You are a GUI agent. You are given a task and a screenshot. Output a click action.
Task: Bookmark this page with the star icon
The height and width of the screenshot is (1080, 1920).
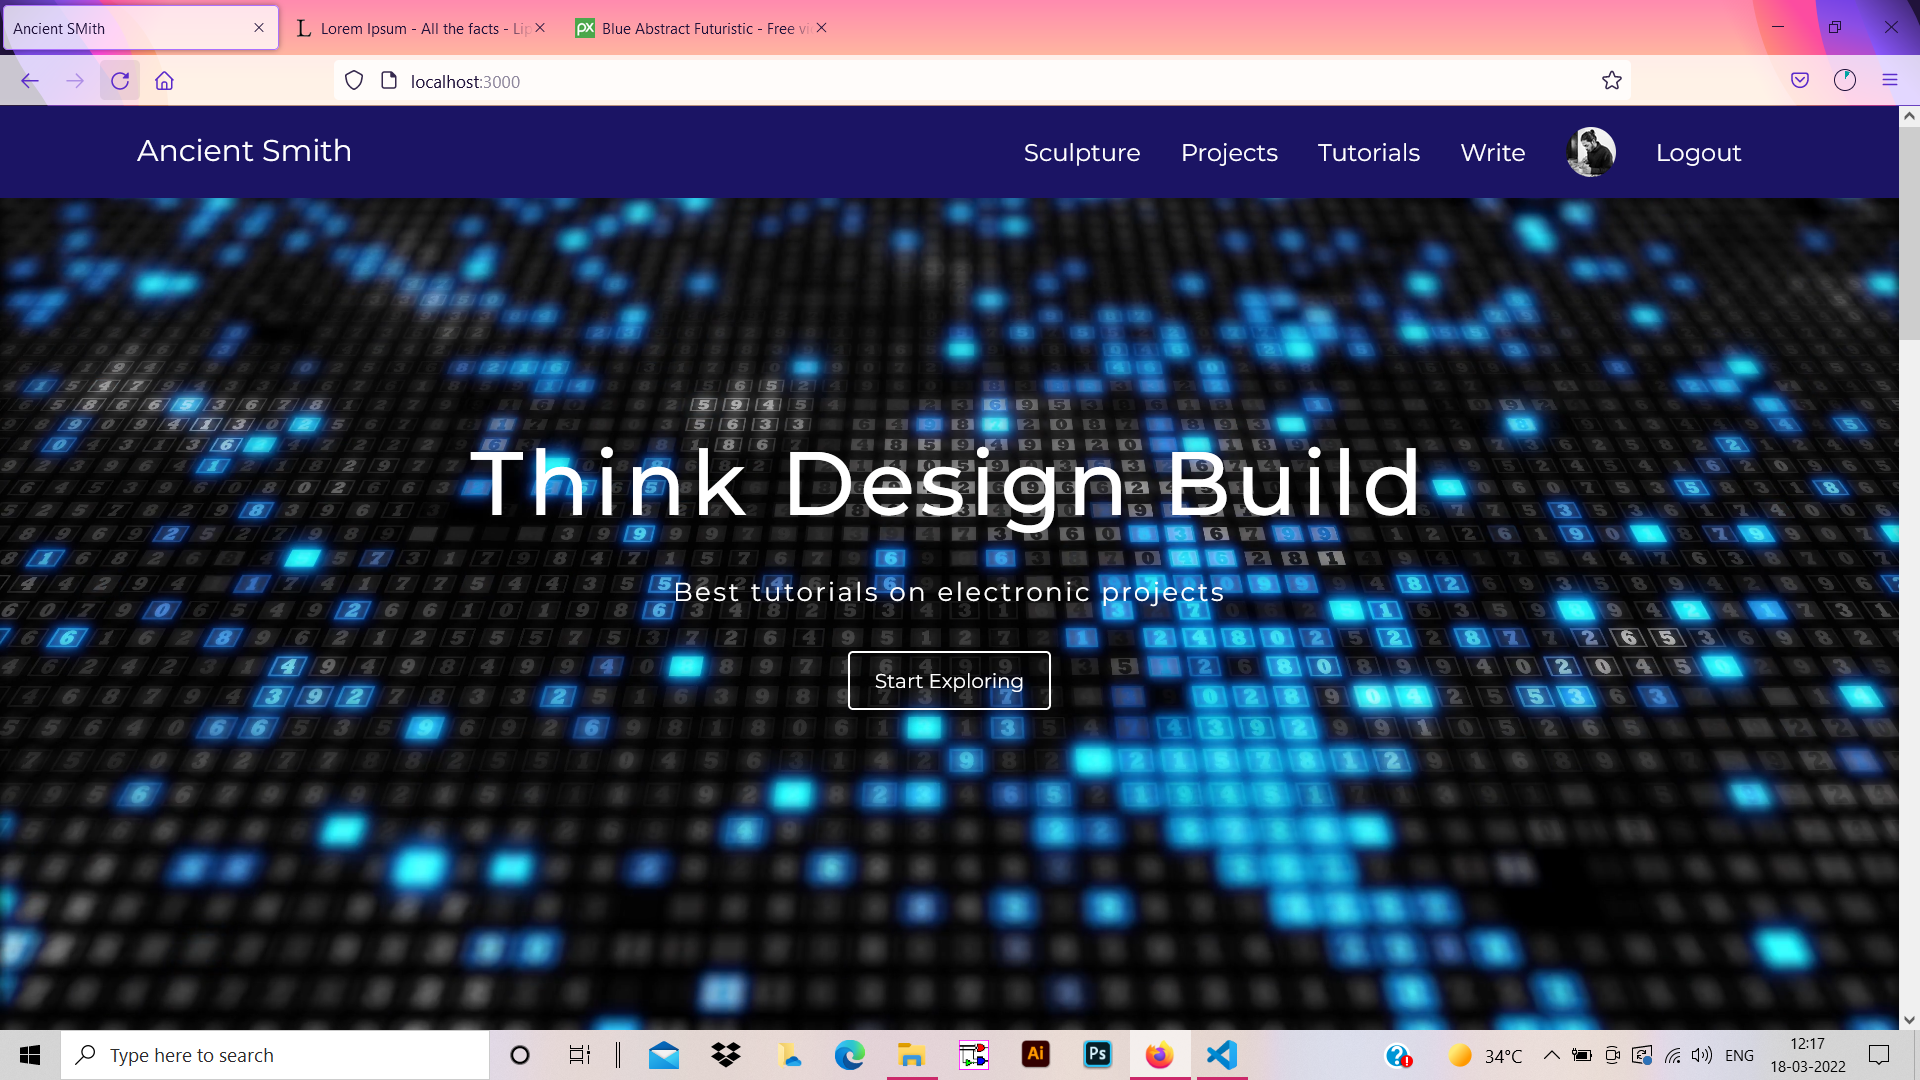pyautogui.click(x=1611, y=81)
